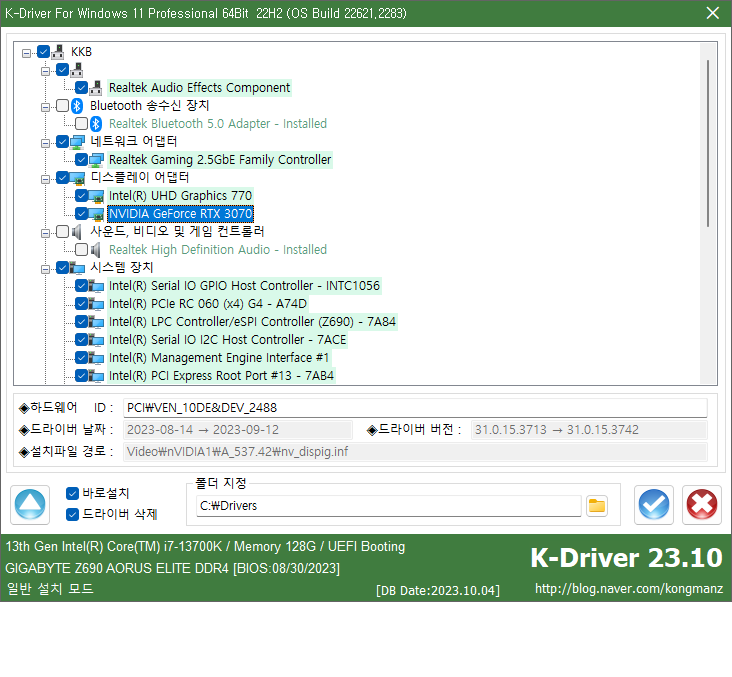
Task: Select the NVIDIA GeForce RTX 3070 row
Action: tap(180, 214)
